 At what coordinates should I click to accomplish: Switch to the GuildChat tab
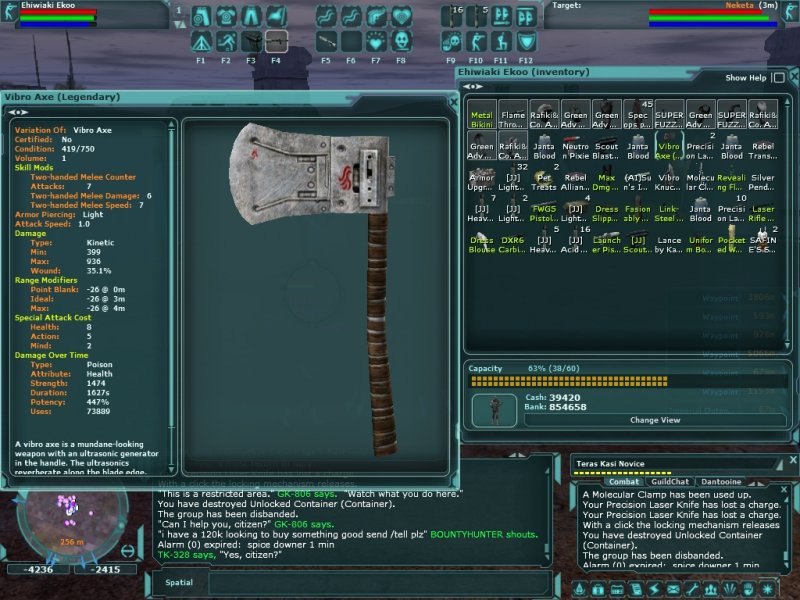click(x=669, y=482)
